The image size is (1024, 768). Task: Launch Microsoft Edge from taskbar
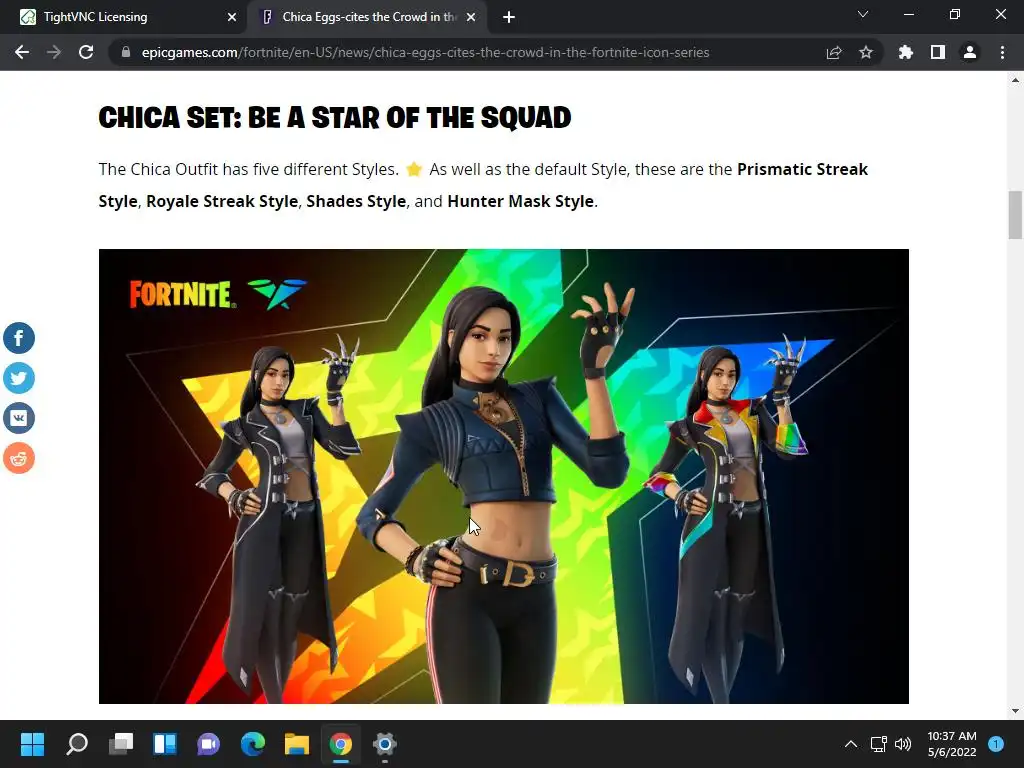point(253,744)
